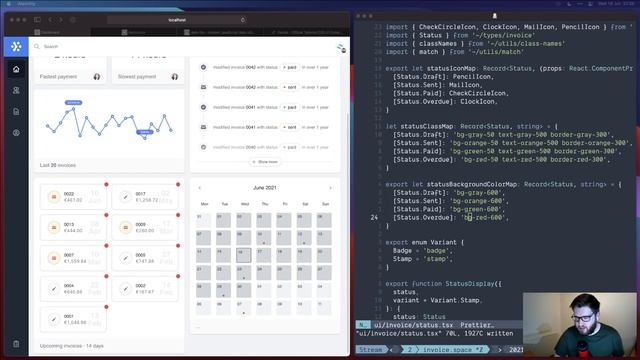Screen dimensions: 640x360
Task: Click the checkmark icon on invoice 0004
Action: pos(53,289)
